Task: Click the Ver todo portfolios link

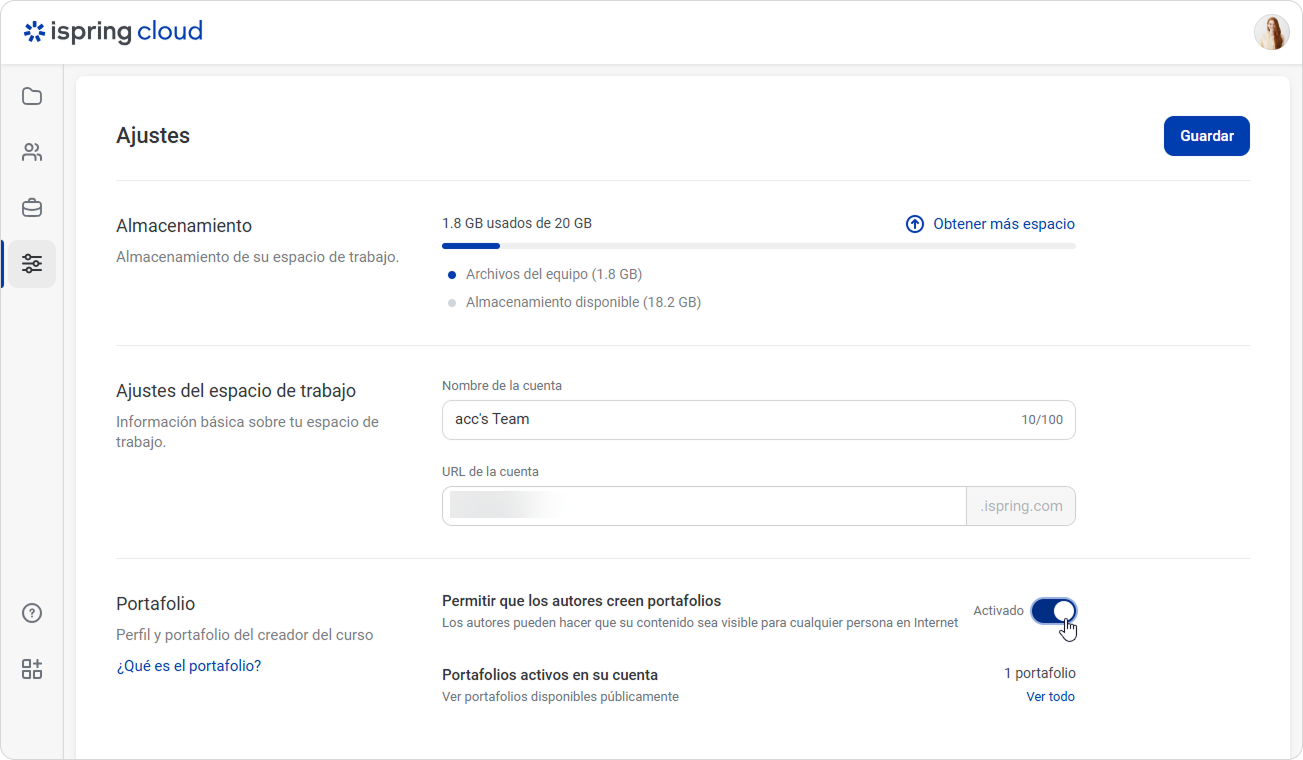Action: [1051, 696]
